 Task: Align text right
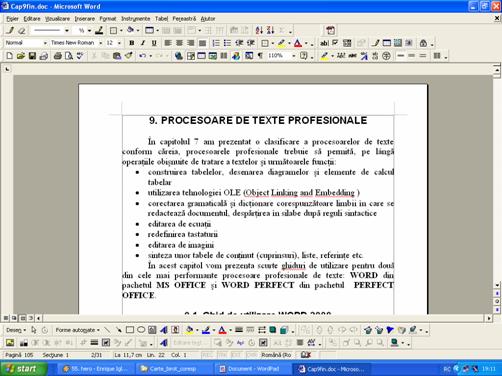[191, 43]
